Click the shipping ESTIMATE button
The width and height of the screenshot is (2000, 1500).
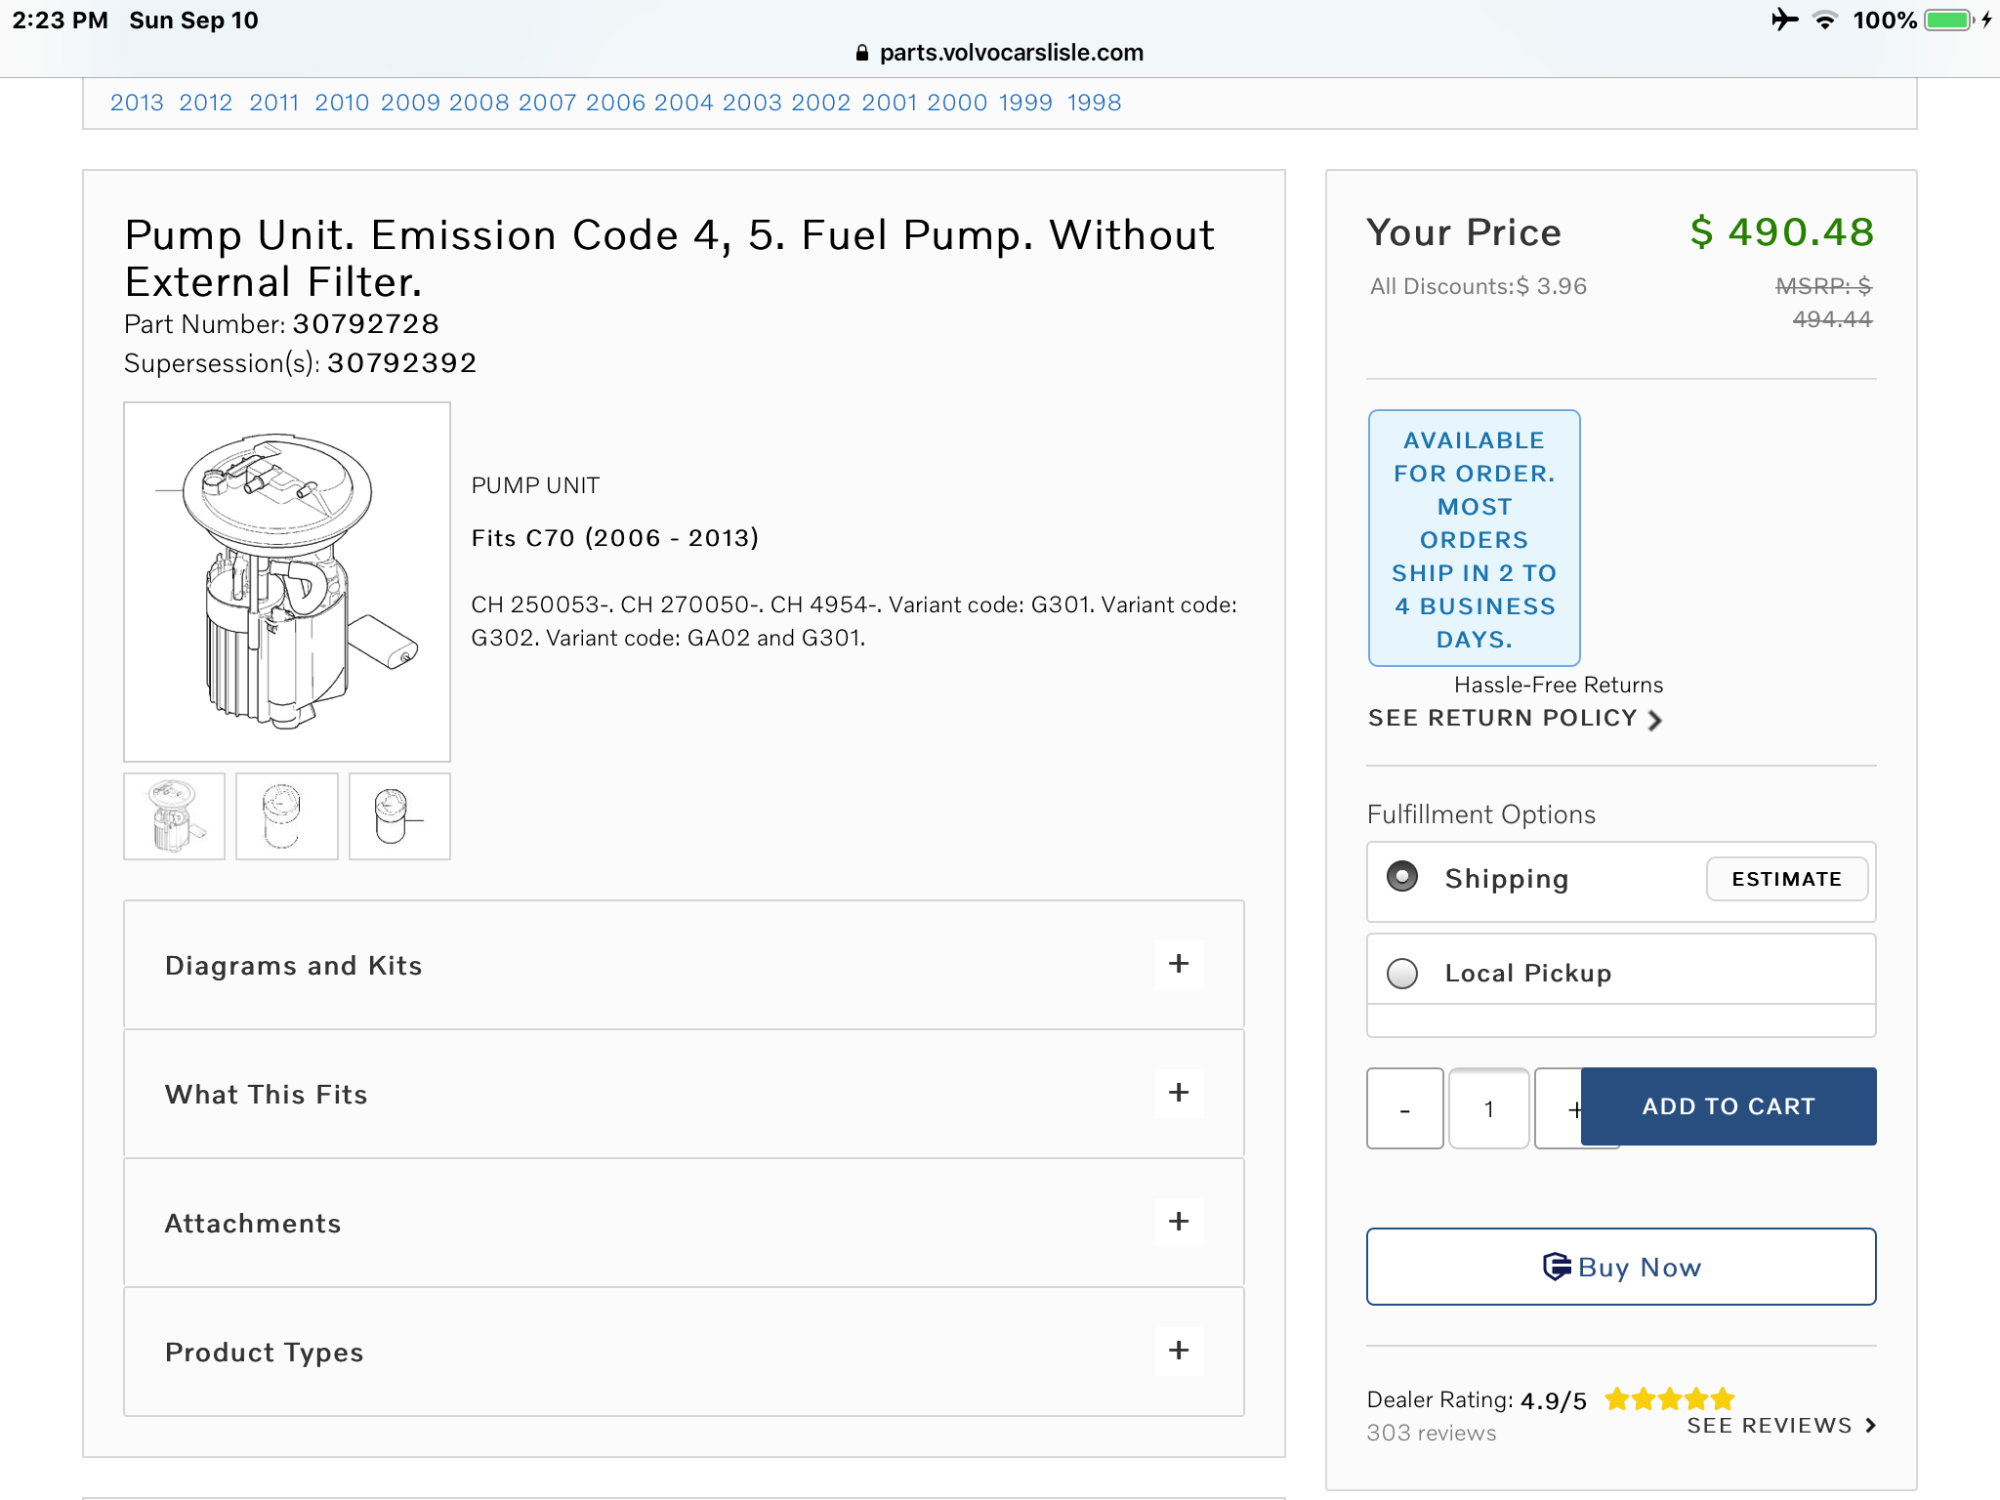[1785, 878]
